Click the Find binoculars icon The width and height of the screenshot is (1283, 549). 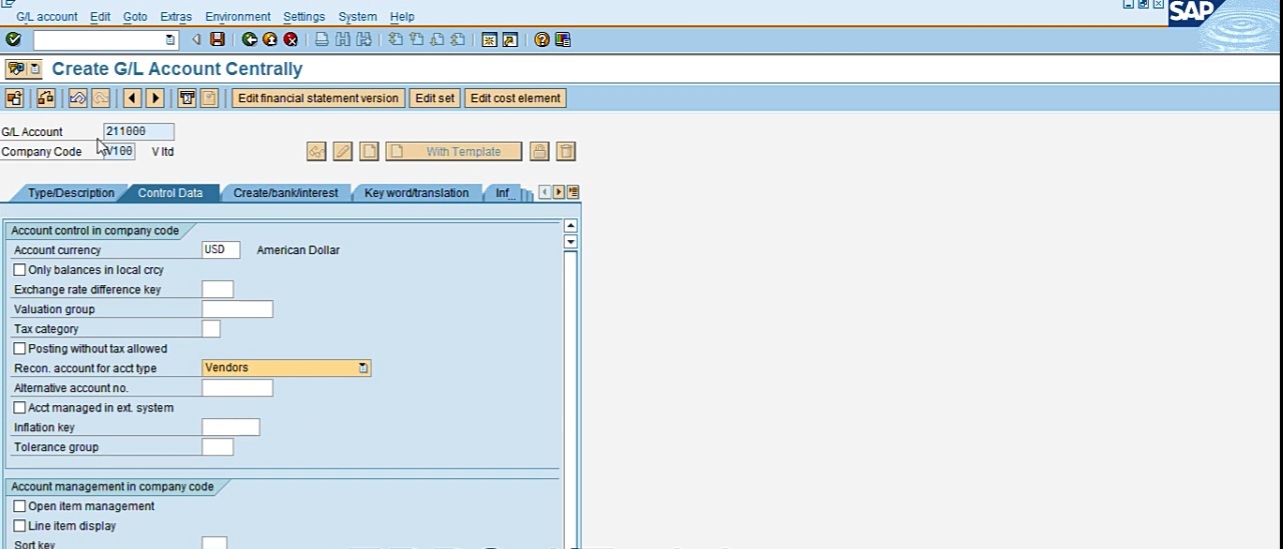point(342,40)
